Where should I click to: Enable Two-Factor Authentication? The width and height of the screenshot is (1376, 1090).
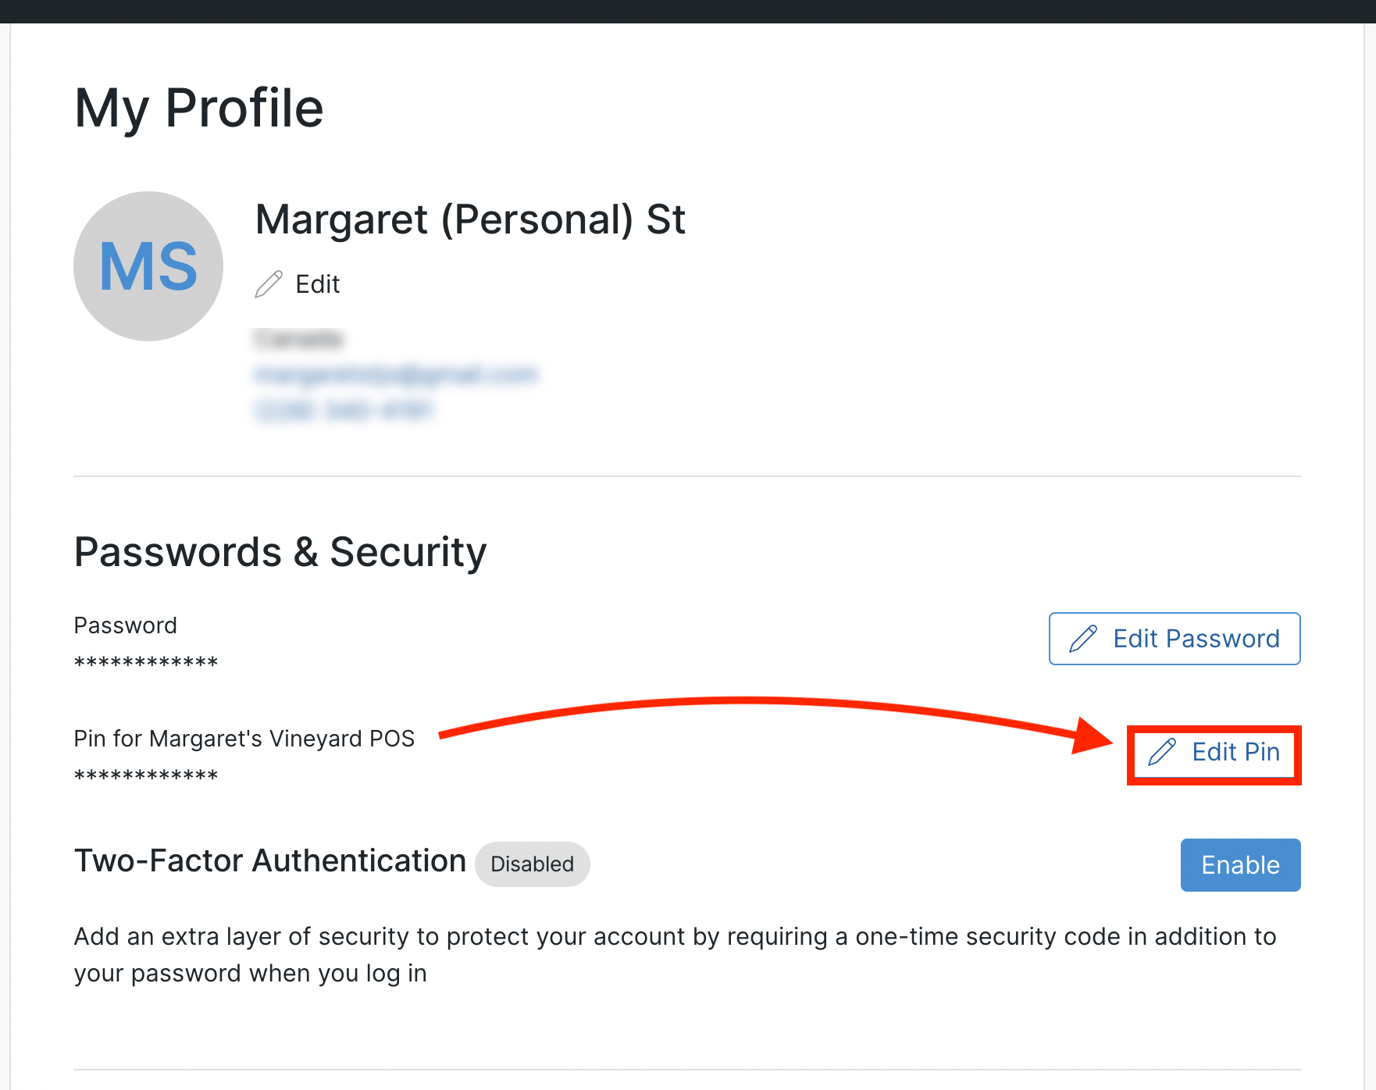(x=1239, y=865)
